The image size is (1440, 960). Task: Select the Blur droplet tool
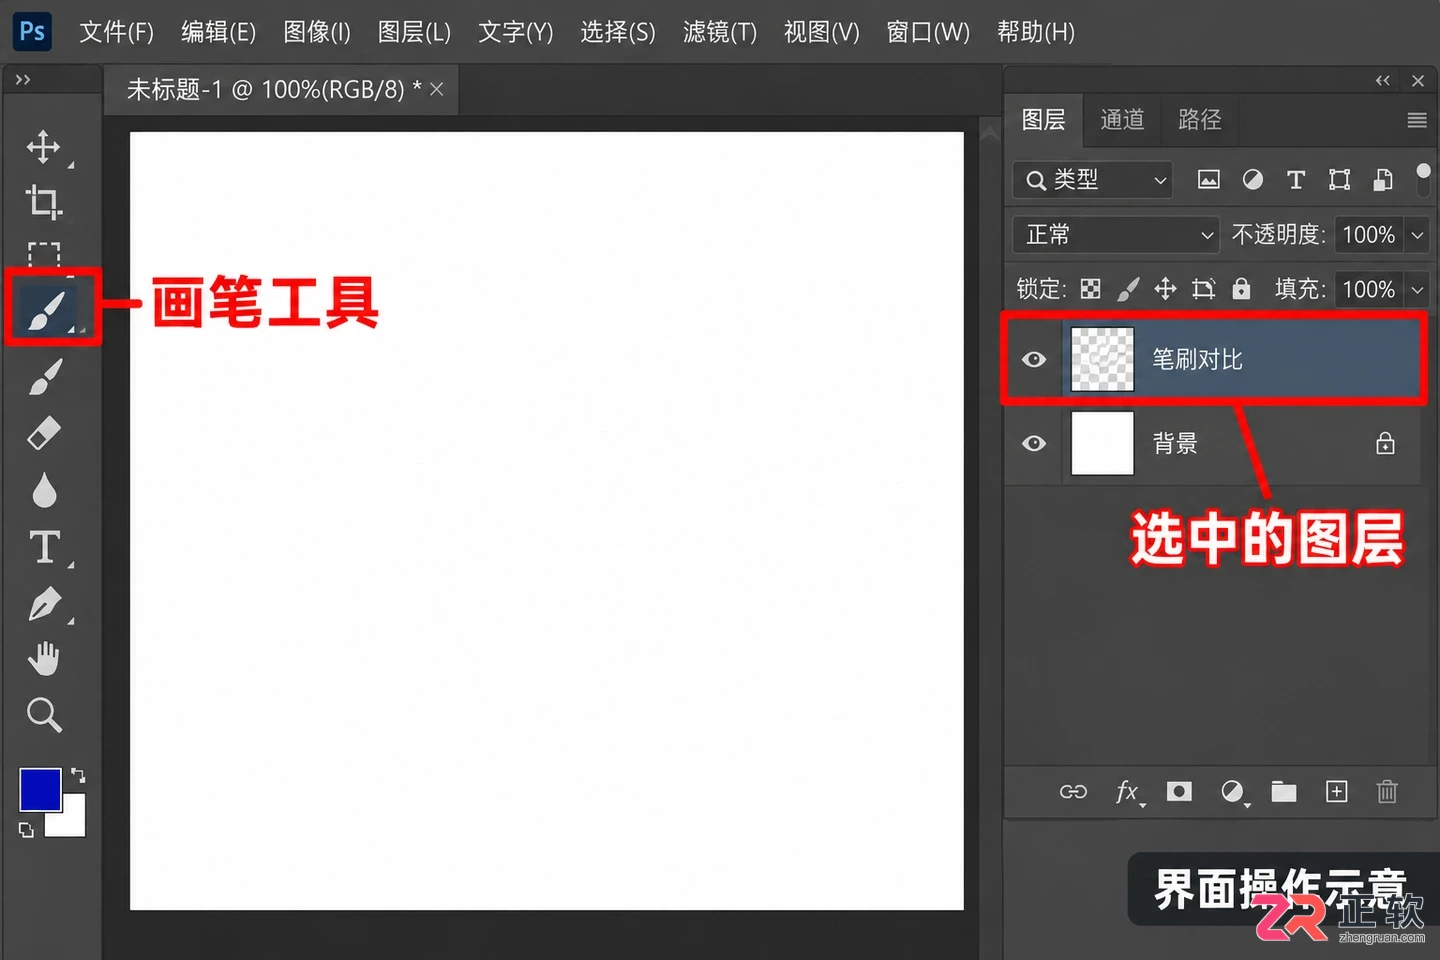click(x=44, y=490)
